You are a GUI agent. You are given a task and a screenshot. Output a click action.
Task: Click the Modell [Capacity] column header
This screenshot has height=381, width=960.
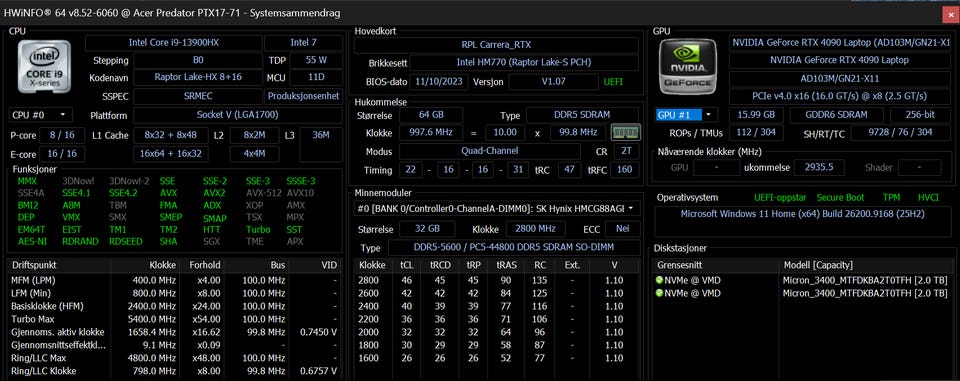(866, 265)
